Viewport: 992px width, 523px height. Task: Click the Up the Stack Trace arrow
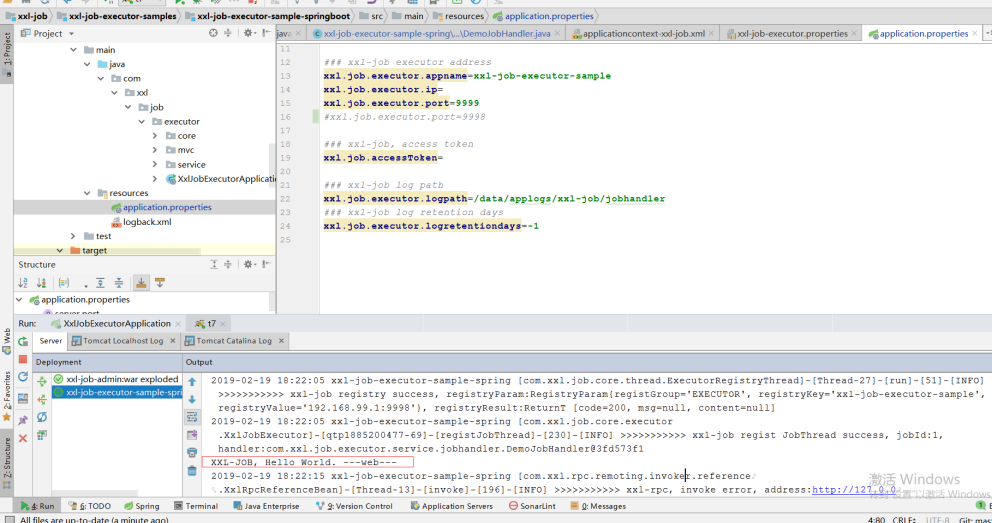point(192,381)
